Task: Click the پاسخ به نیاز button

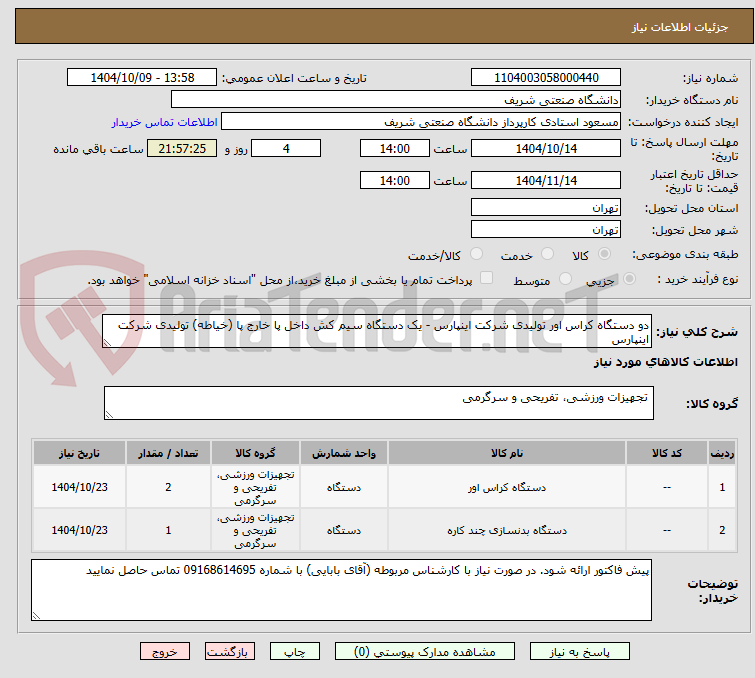Action: [x=580, y=652]
